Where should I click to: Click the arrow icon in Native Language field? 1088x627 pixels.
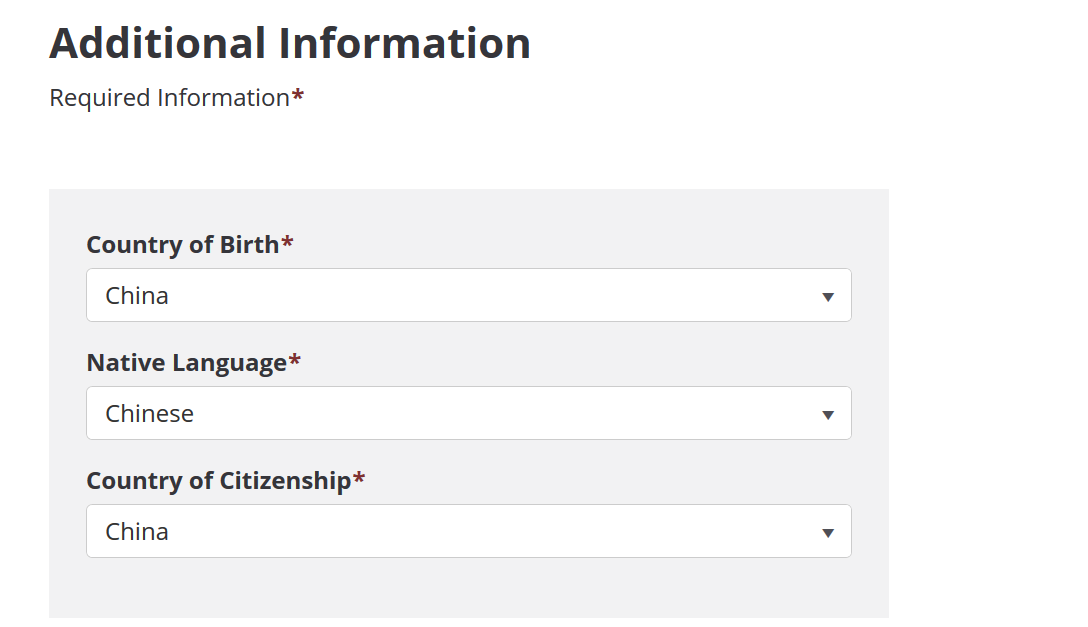click(827, 415)
